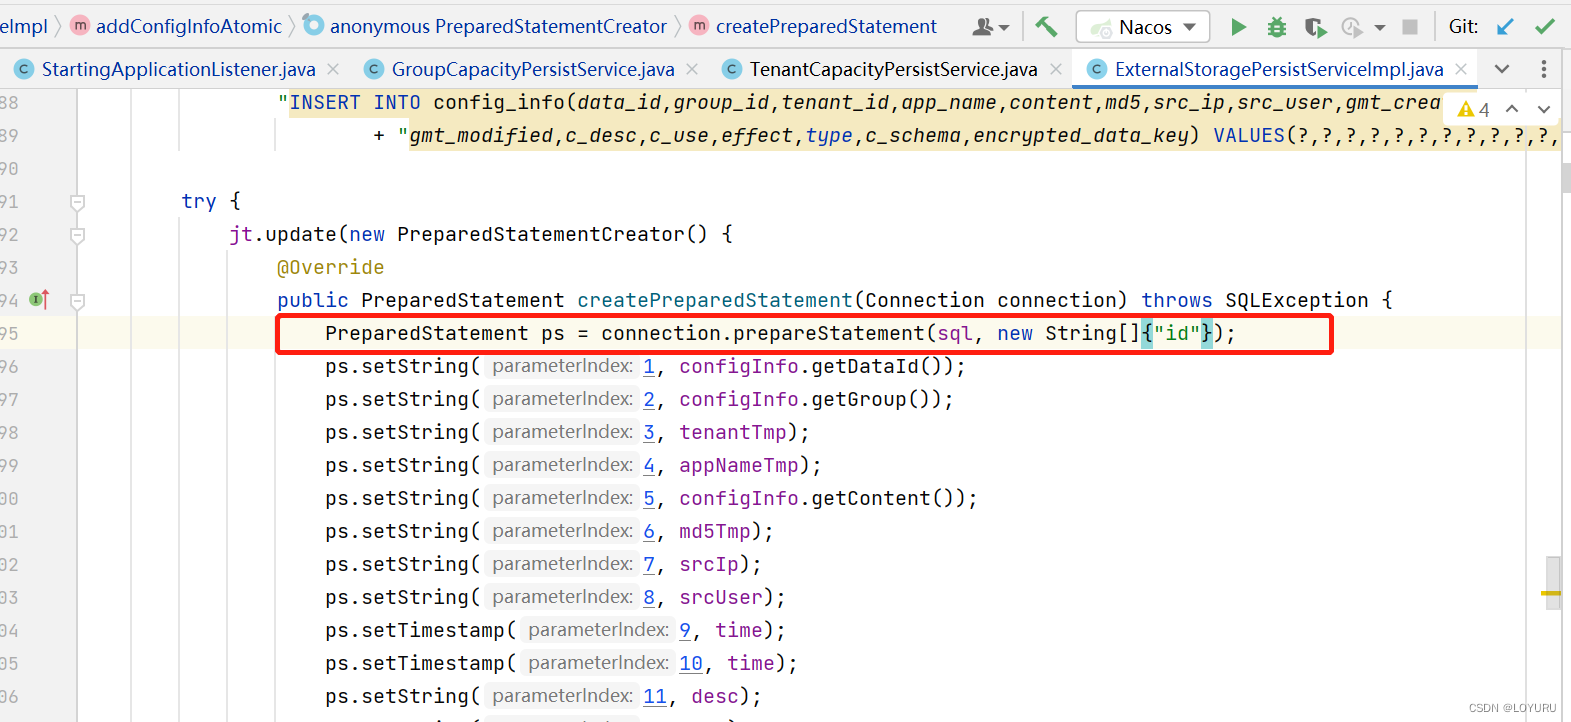The image size is (1571, 722).
Task: Click parameter index 11 in setString
Action: point(655,696)
